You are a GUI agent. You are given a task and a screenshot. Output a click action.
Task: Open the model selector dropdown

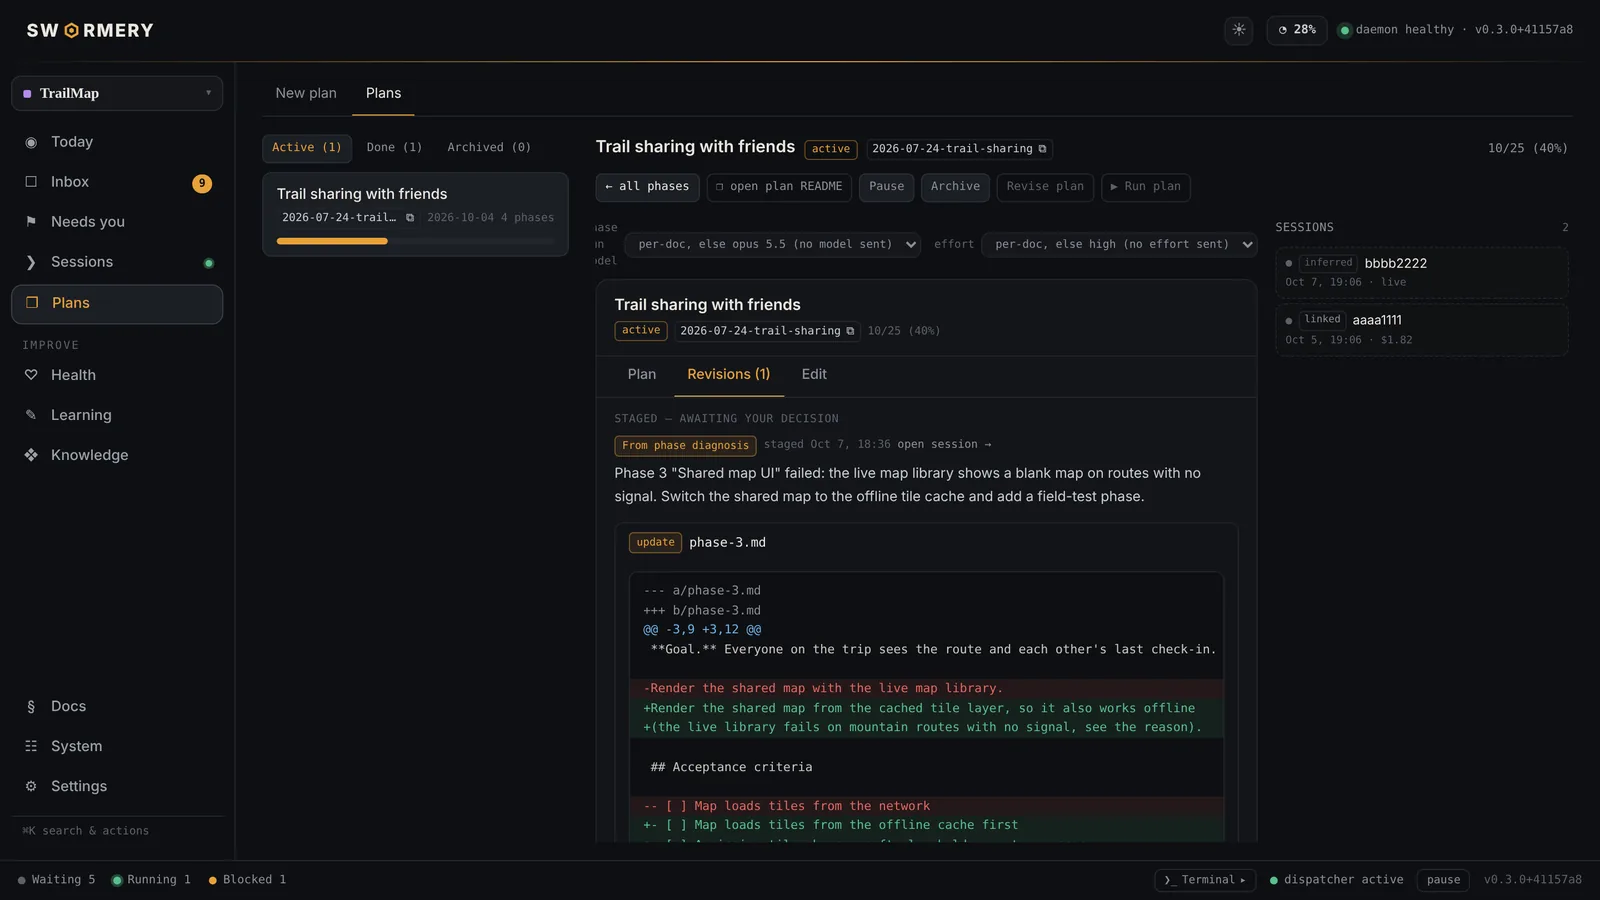coord(772,244)
